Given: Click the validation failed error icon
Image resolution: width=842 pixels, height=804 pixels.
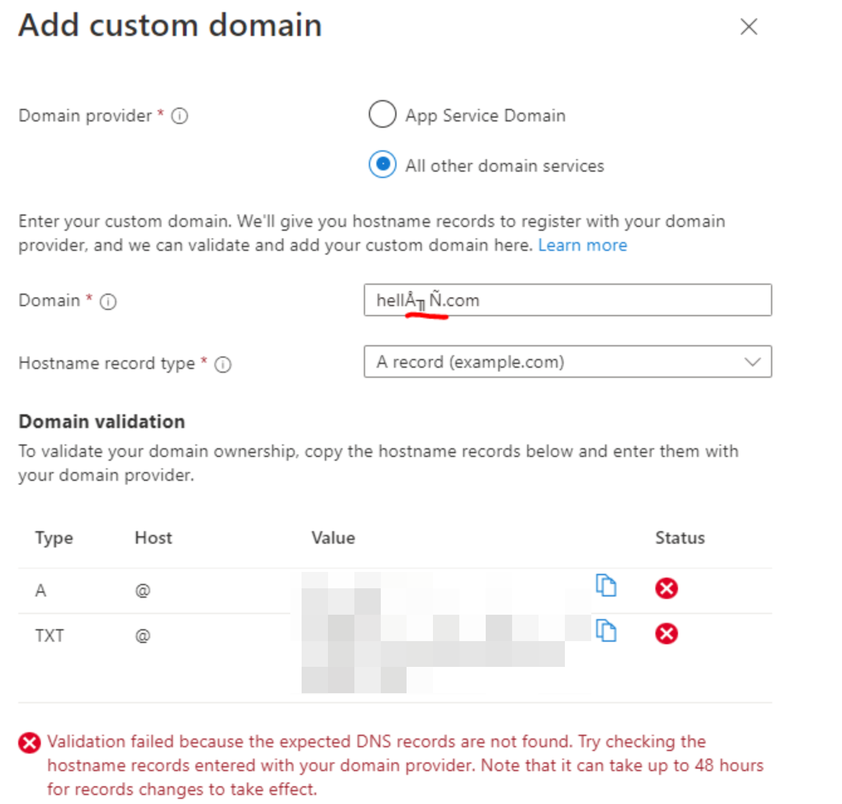Looking at the screenshot, I should pos(30,743).
